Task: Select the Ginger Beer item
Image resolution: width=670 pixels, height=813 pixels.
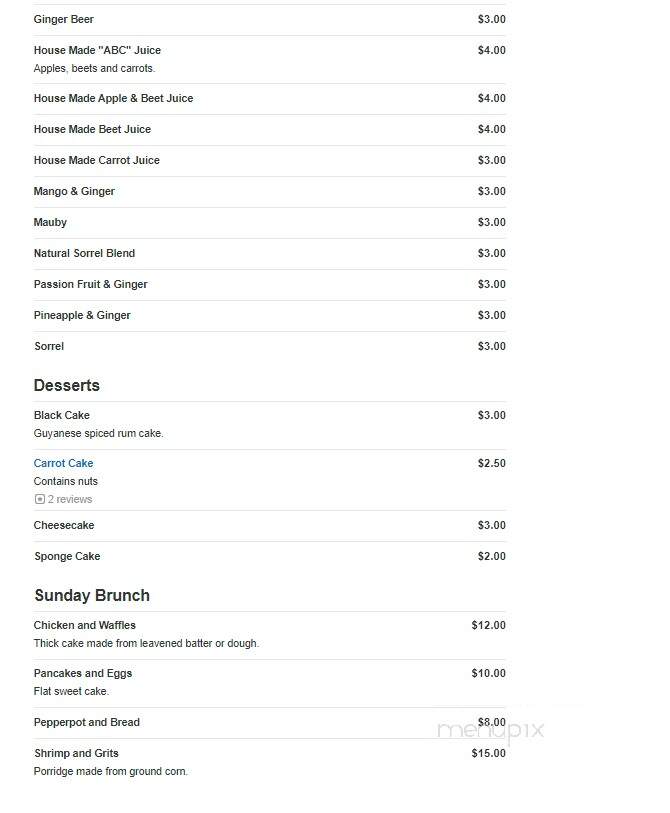Action: pos(64,19)
